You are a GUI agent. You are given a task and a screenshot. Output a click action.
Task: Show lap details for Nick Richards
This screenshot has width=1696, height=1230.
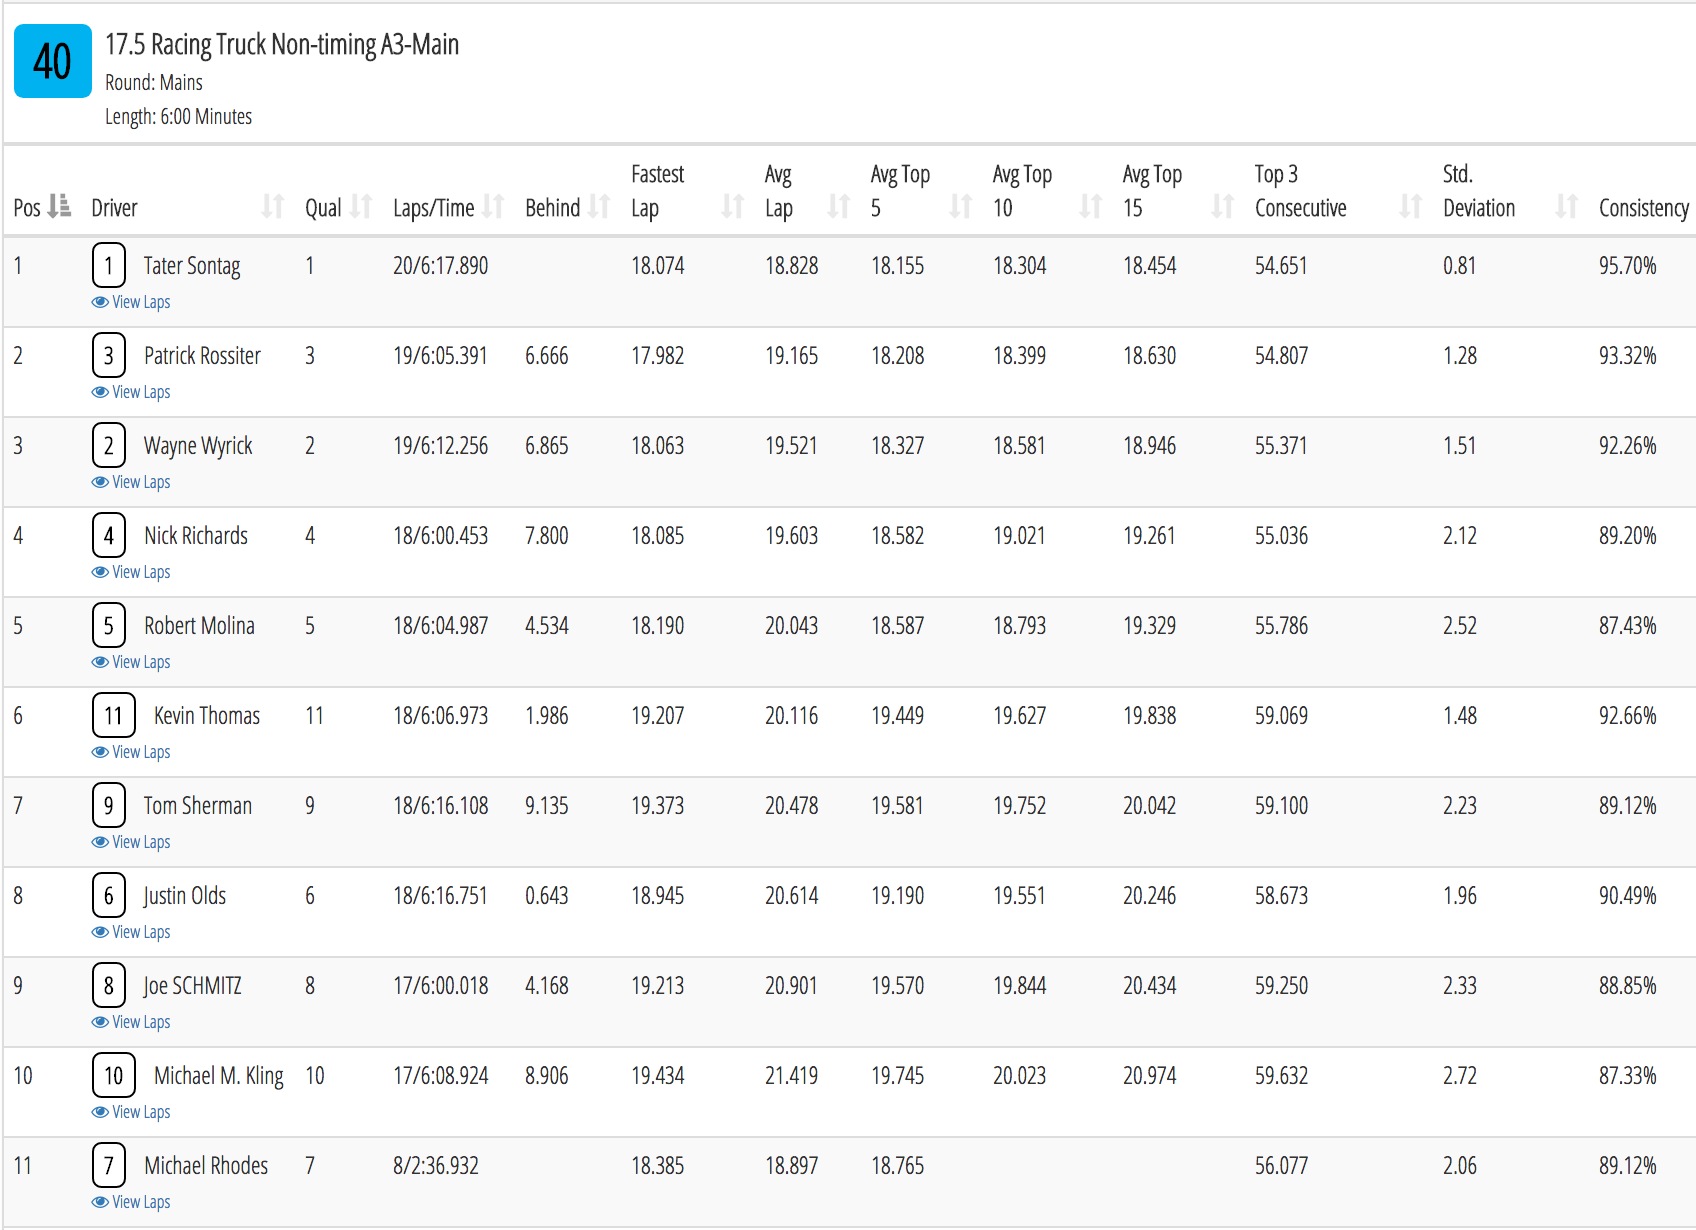131,572
